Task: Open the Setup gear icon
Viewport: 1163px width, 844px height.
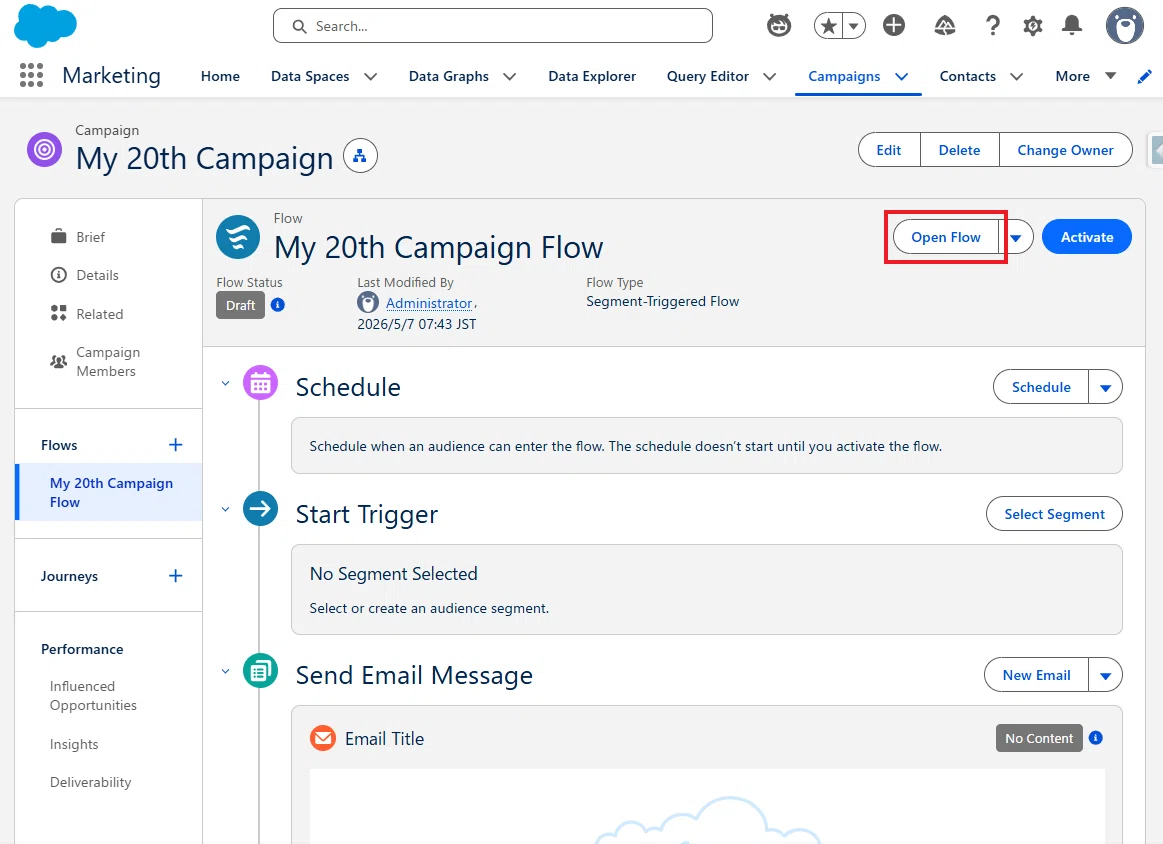Action: (x=1032, y=27)
